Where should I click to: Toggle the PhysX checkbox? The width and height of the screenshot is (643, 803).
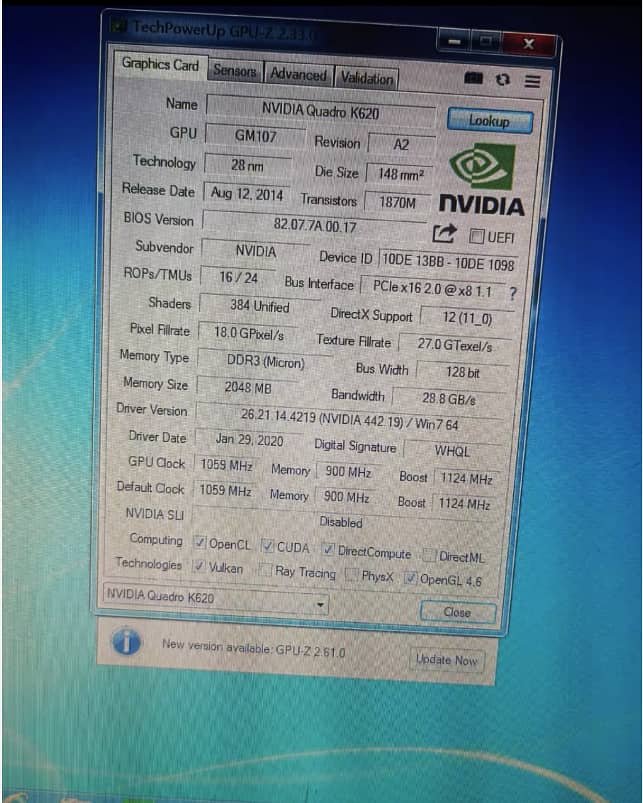click(352, 574)
